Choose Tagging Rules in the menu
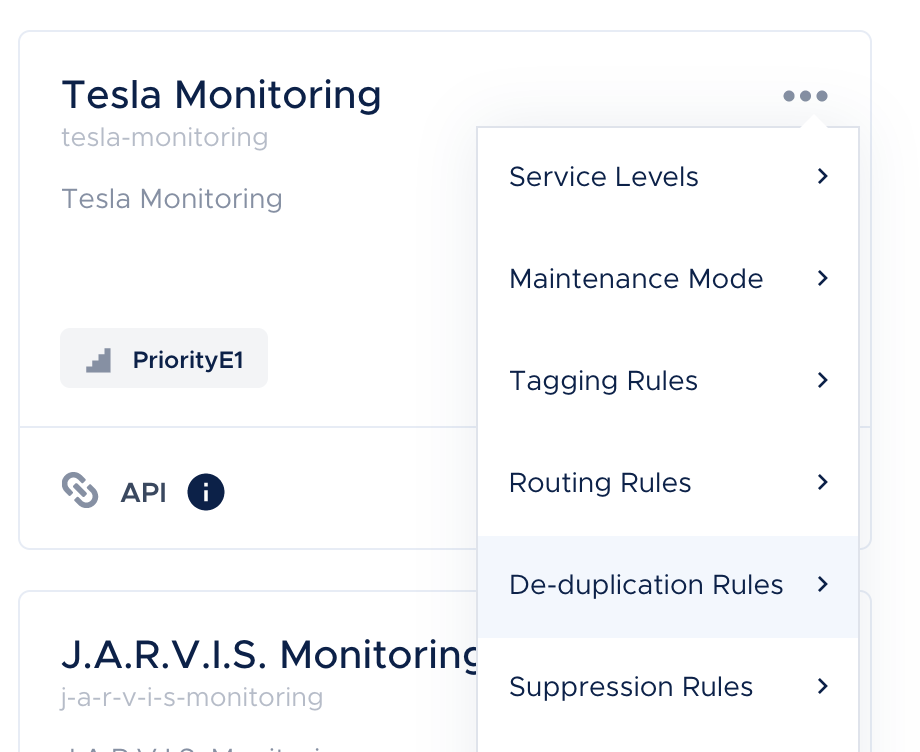The height and width of the screenshot is (752, 920). (668, 381)
